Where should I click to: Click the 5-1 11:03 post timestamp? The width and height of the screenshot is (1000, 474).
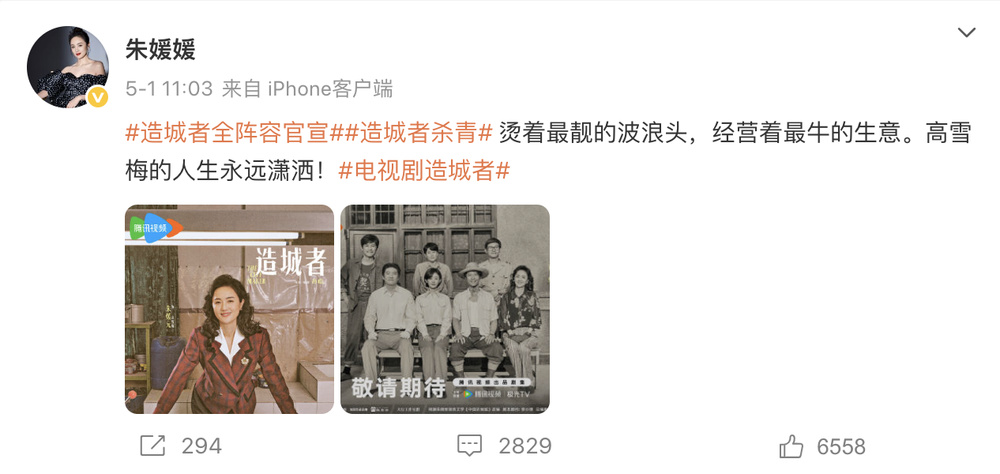coord(169,89)
